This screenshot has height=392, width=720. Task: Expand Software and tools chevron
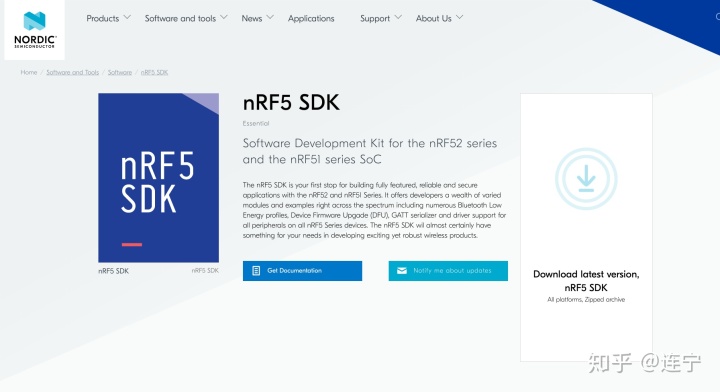pyautogui.click(x=224, y=17)
